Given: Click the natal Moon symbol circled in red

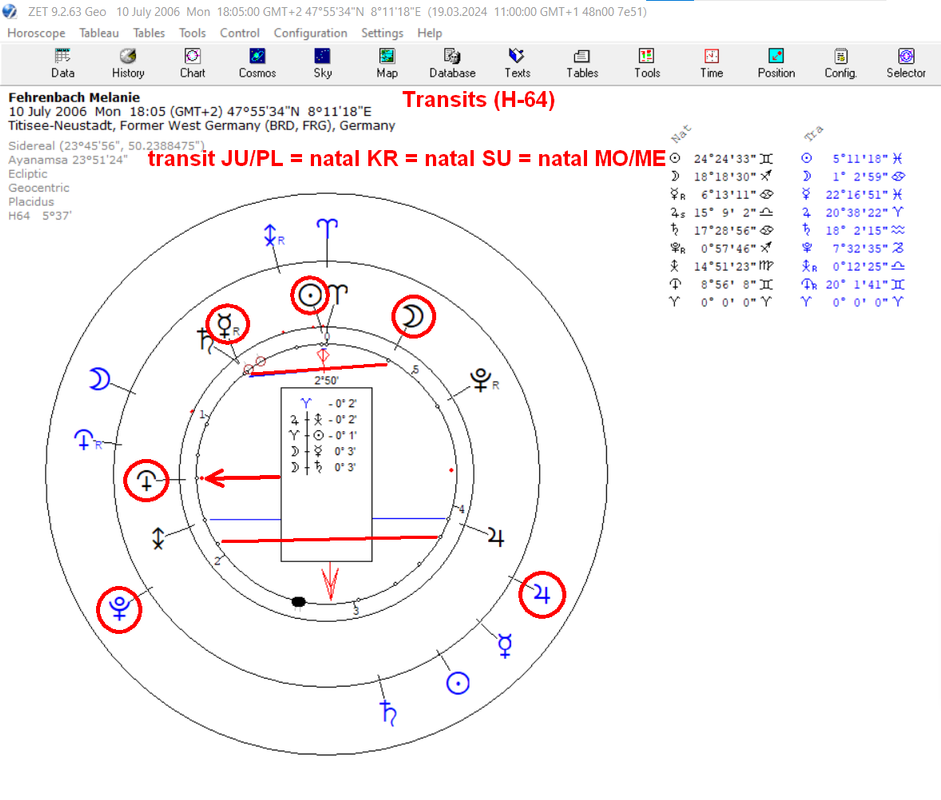Looking at the screenshot, I should (413, 316).
